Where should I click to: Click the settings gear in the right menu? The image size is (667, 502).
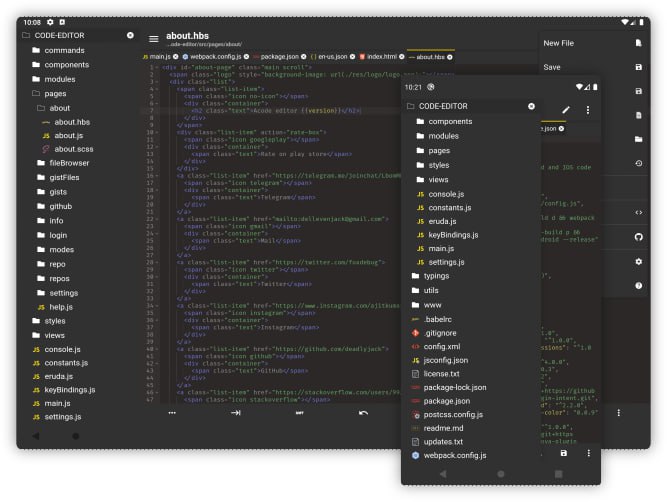(x=639, y=261)
